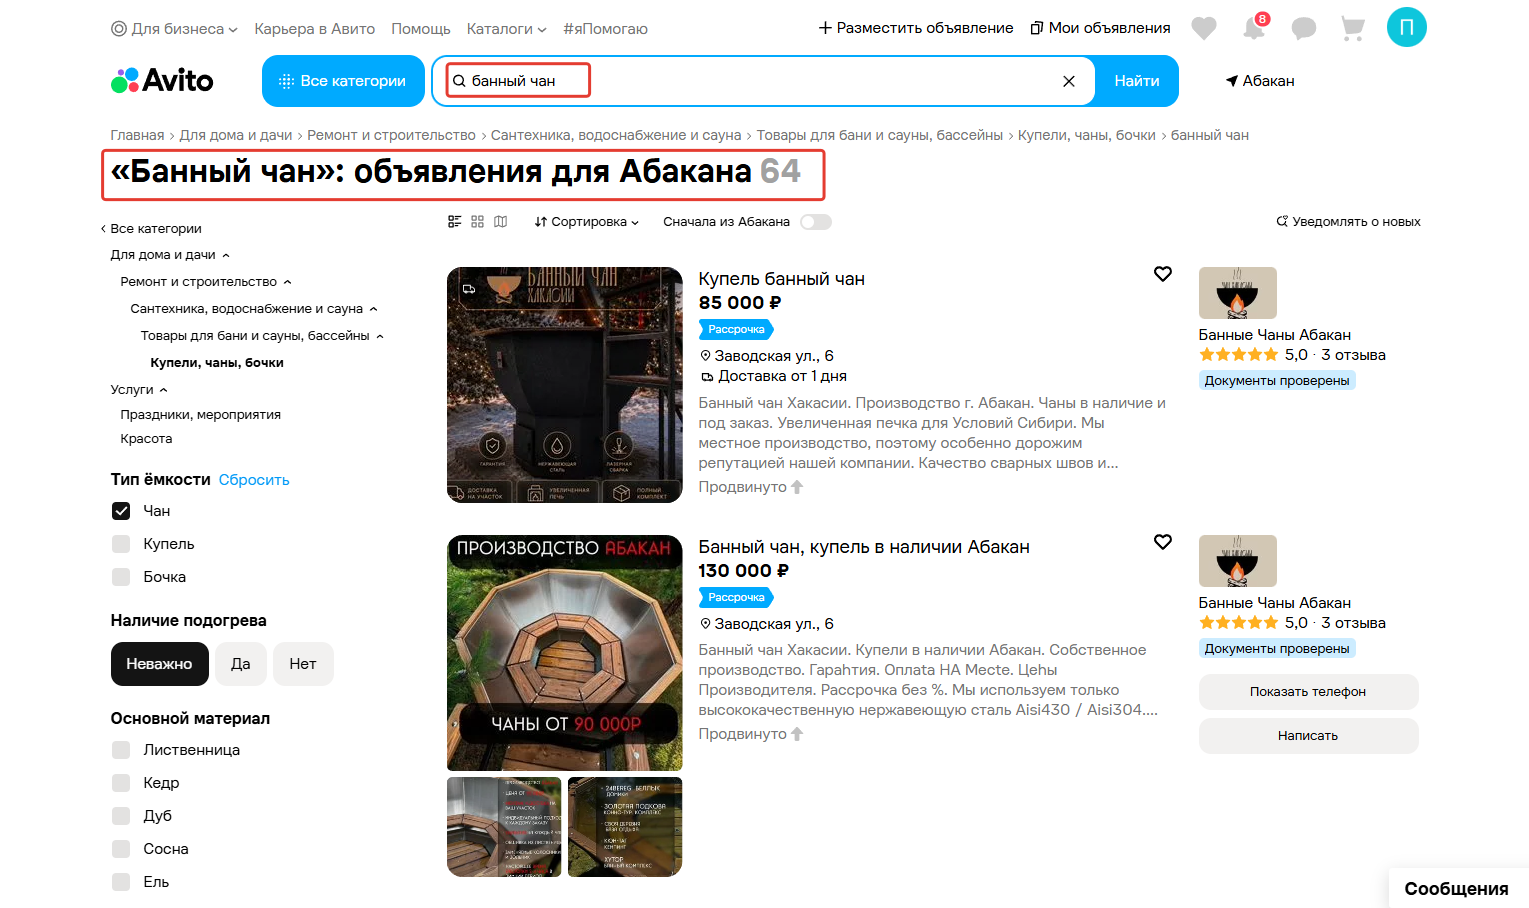Open 'Карьера в Авито' menu link
Viewport: 1529px width, 908px height.
click(x=315, y=29)
